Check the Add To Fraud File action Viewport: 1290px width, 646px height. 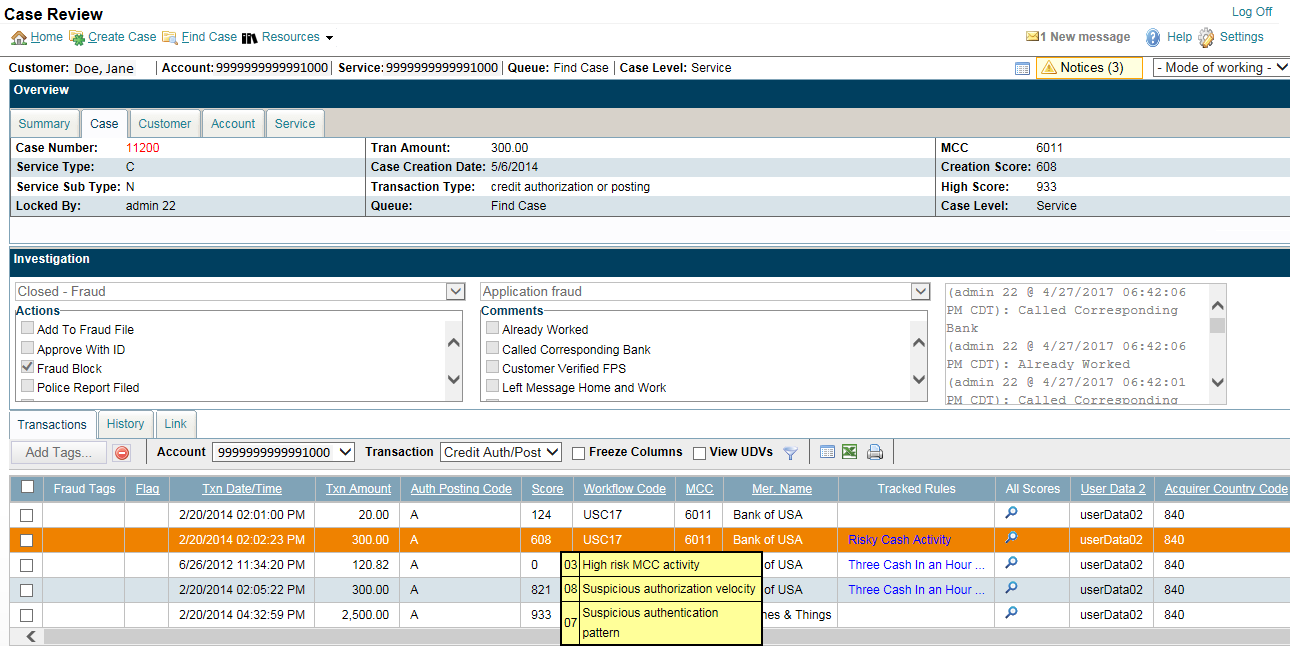click(28, 330)
